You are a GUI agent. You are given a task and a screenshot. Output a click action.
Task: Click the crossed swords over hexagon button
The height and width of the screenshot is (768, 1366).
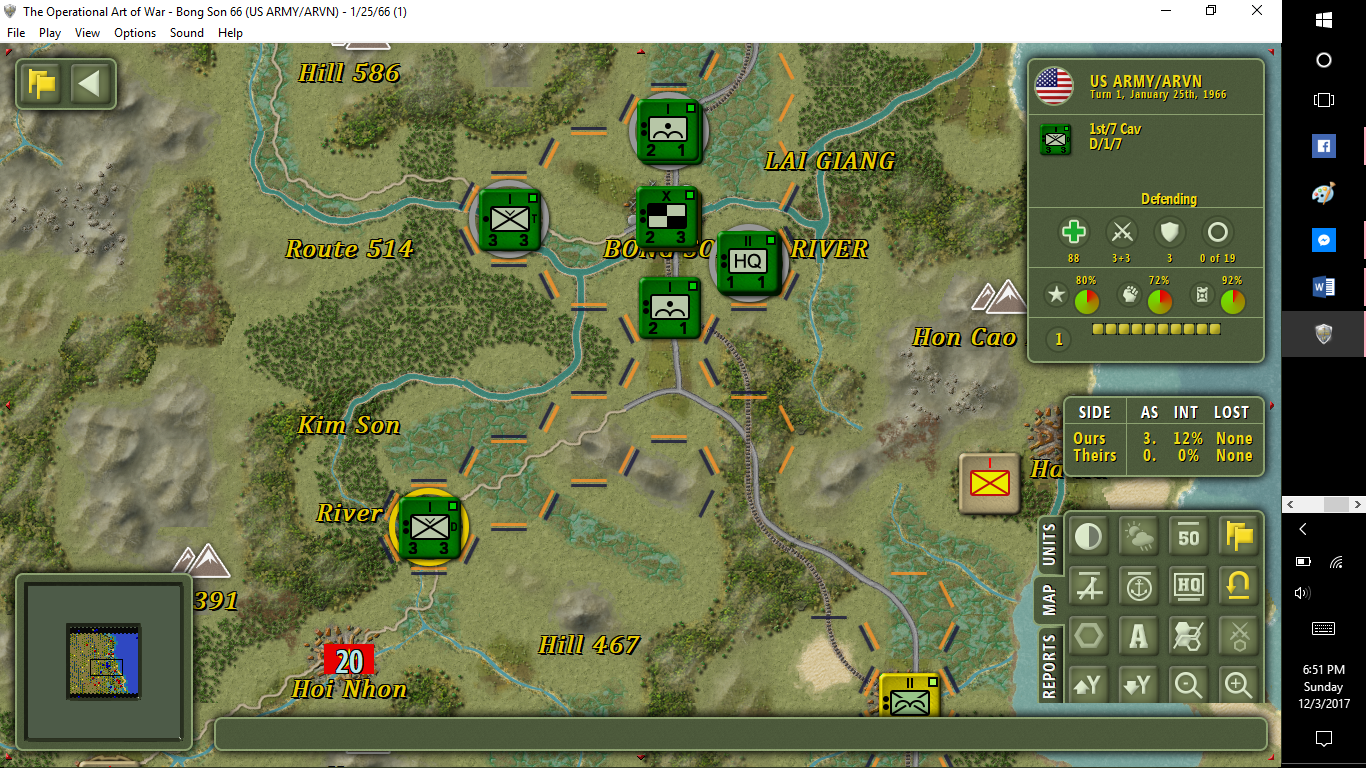click(1239, 636)
